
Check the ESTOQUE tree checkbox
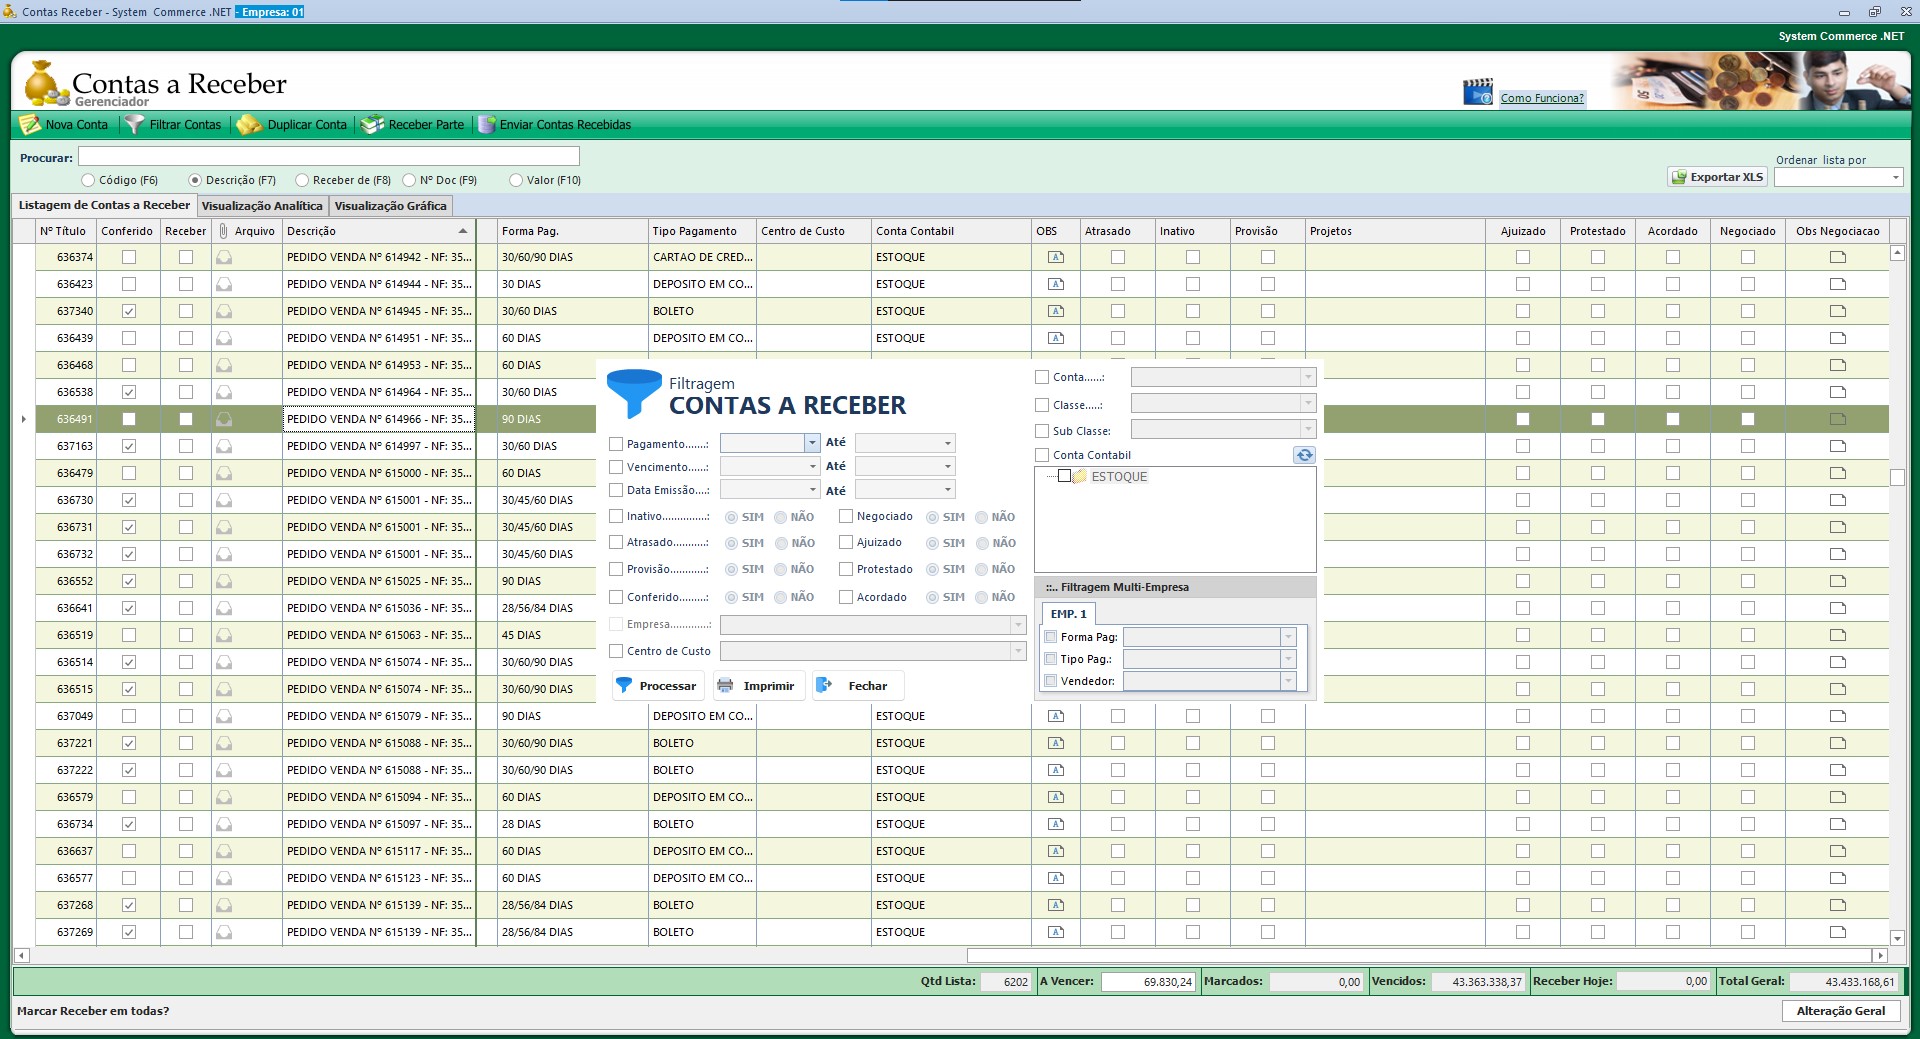tap(1064, 477)
